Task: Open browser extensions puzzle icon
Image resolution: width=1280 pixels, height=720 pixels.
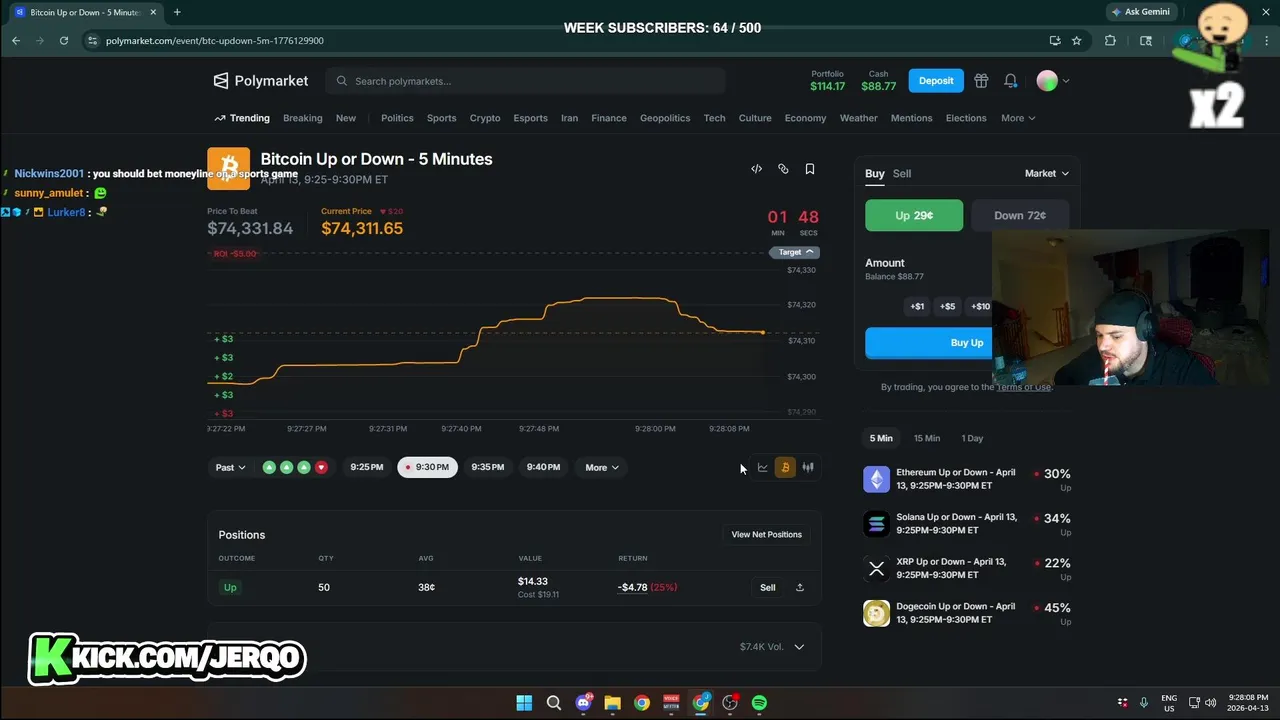Action: [1110, 40]
